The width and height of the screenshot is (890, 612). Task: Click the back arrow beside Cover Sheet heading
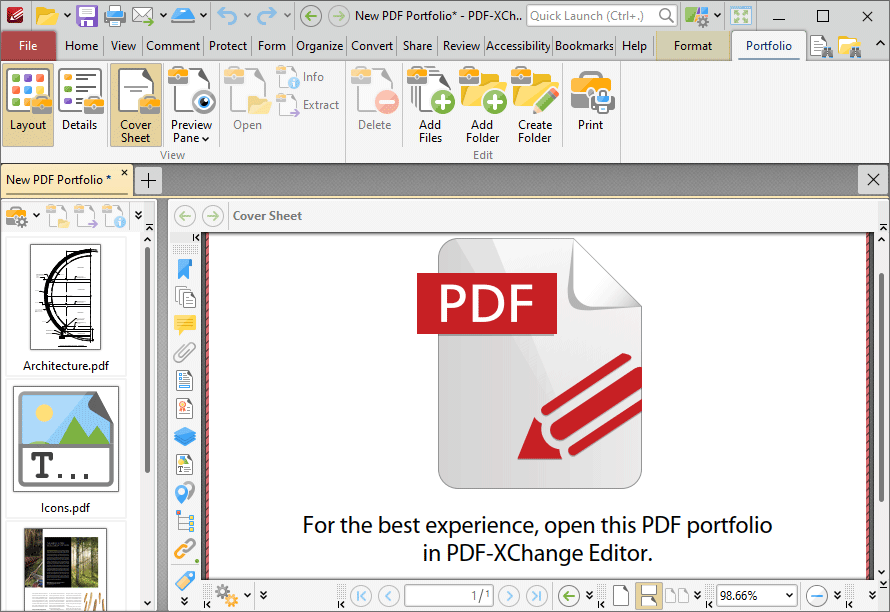pos(185,216)
